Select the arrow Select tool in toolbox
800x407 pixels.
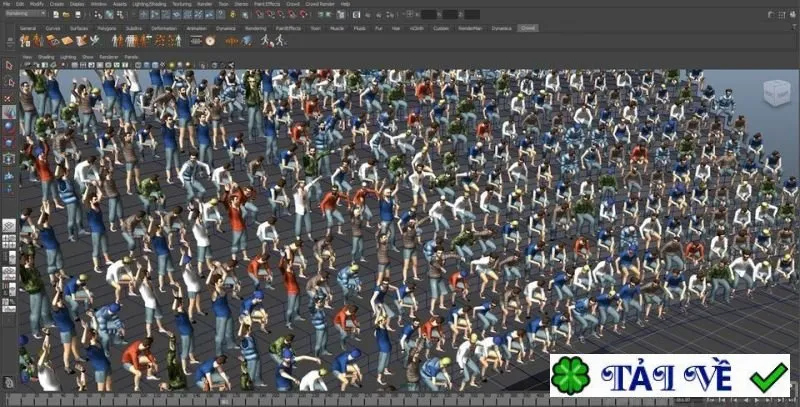(x=9, y=66)
